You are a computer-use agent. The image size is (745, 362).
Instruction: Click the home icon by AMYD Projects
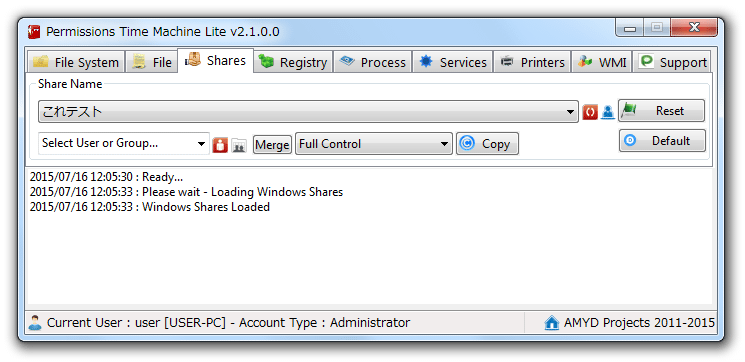tap(552, 323)
